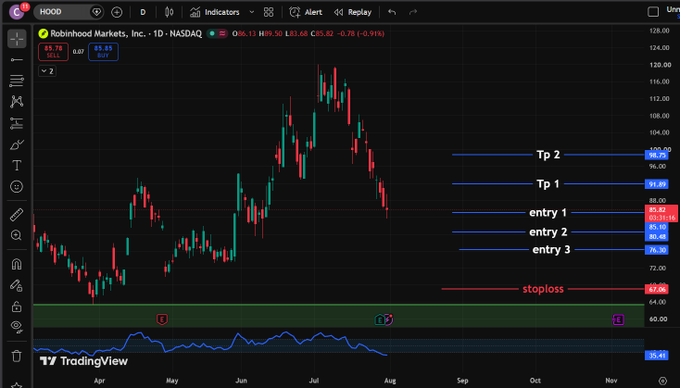
Task: Toggle the green market status dot
Action: (x=212, y=33)
